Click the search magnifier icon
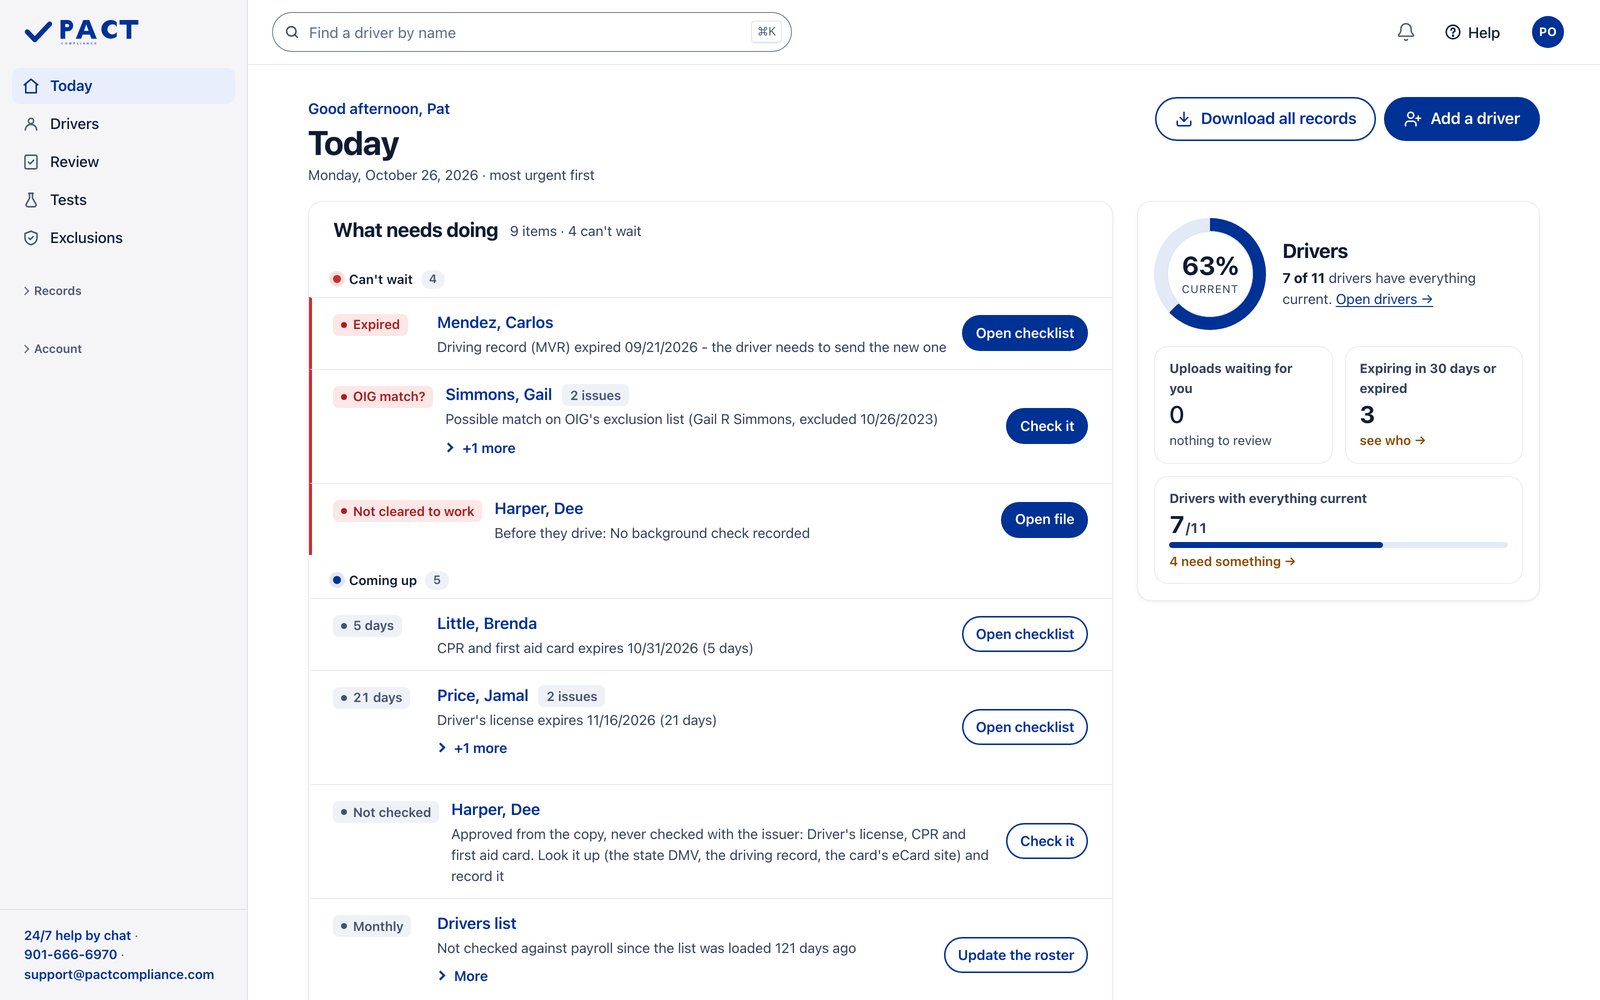This screenshot has height=1000, width=1600. click(x=292, y=32)
